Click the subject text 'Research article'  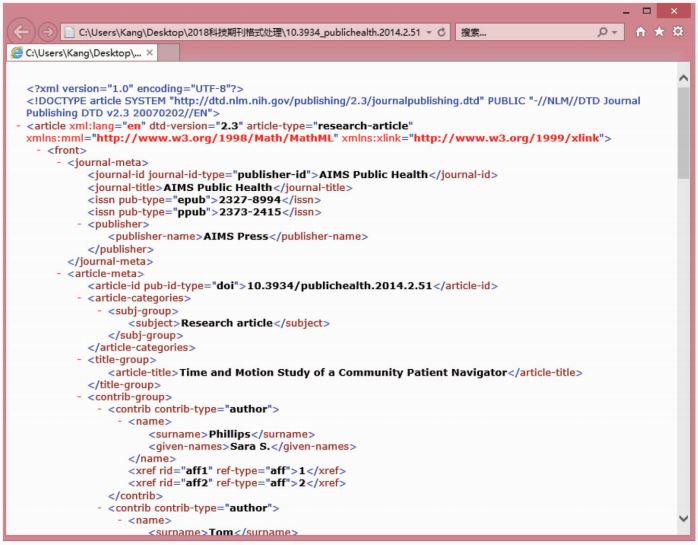[x=227, y=323]
